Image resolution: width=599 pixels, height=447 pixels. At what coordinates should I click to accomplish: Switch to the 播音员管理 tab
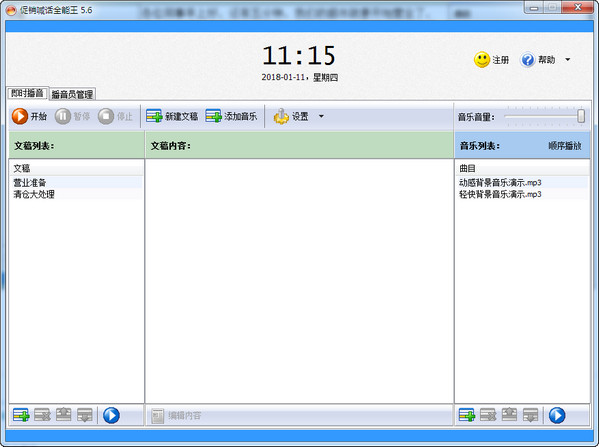click(72, 94)
